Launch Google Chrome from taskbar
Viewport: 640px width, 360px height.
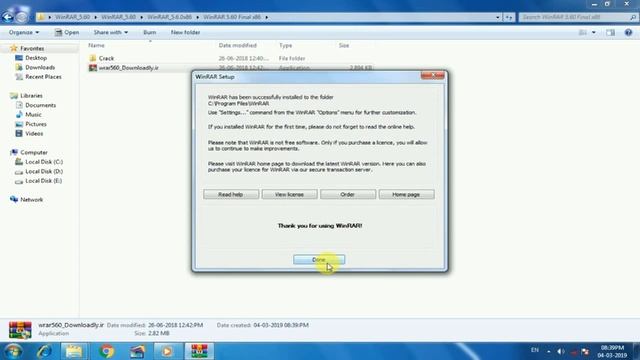point(106,351)
